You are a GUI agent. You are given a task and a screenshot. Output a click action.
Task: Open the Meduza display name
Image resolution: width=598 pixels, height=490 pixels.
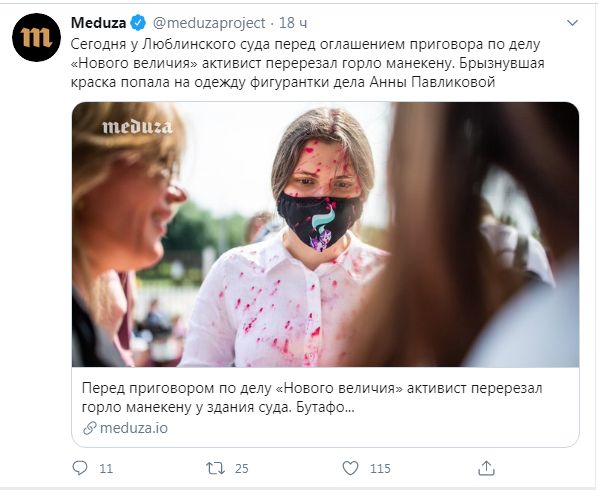(98, 23)
